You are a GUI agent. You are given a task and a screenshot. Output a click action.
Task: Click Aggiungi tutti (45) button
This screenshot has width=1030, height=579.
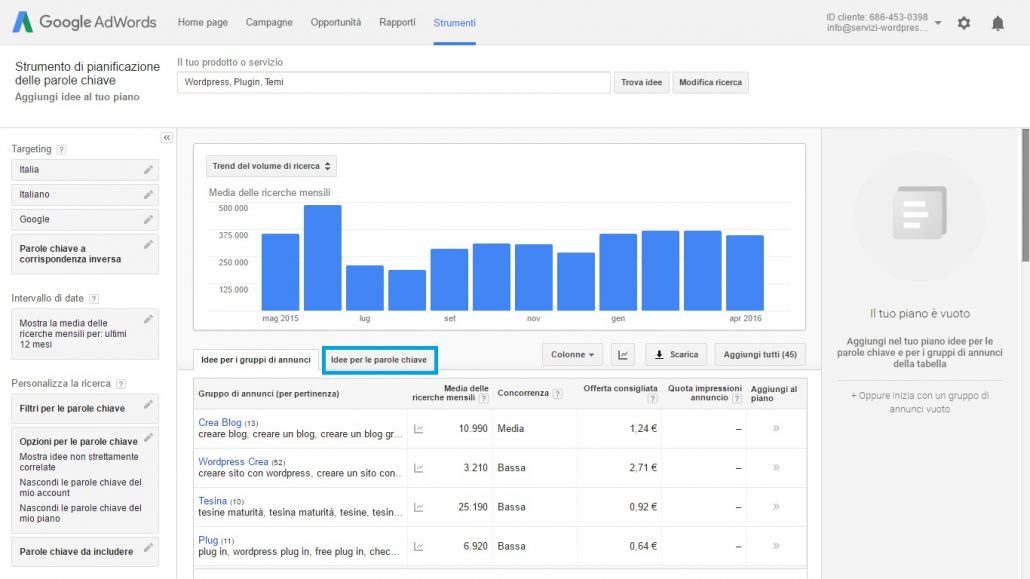click(760, 355)
